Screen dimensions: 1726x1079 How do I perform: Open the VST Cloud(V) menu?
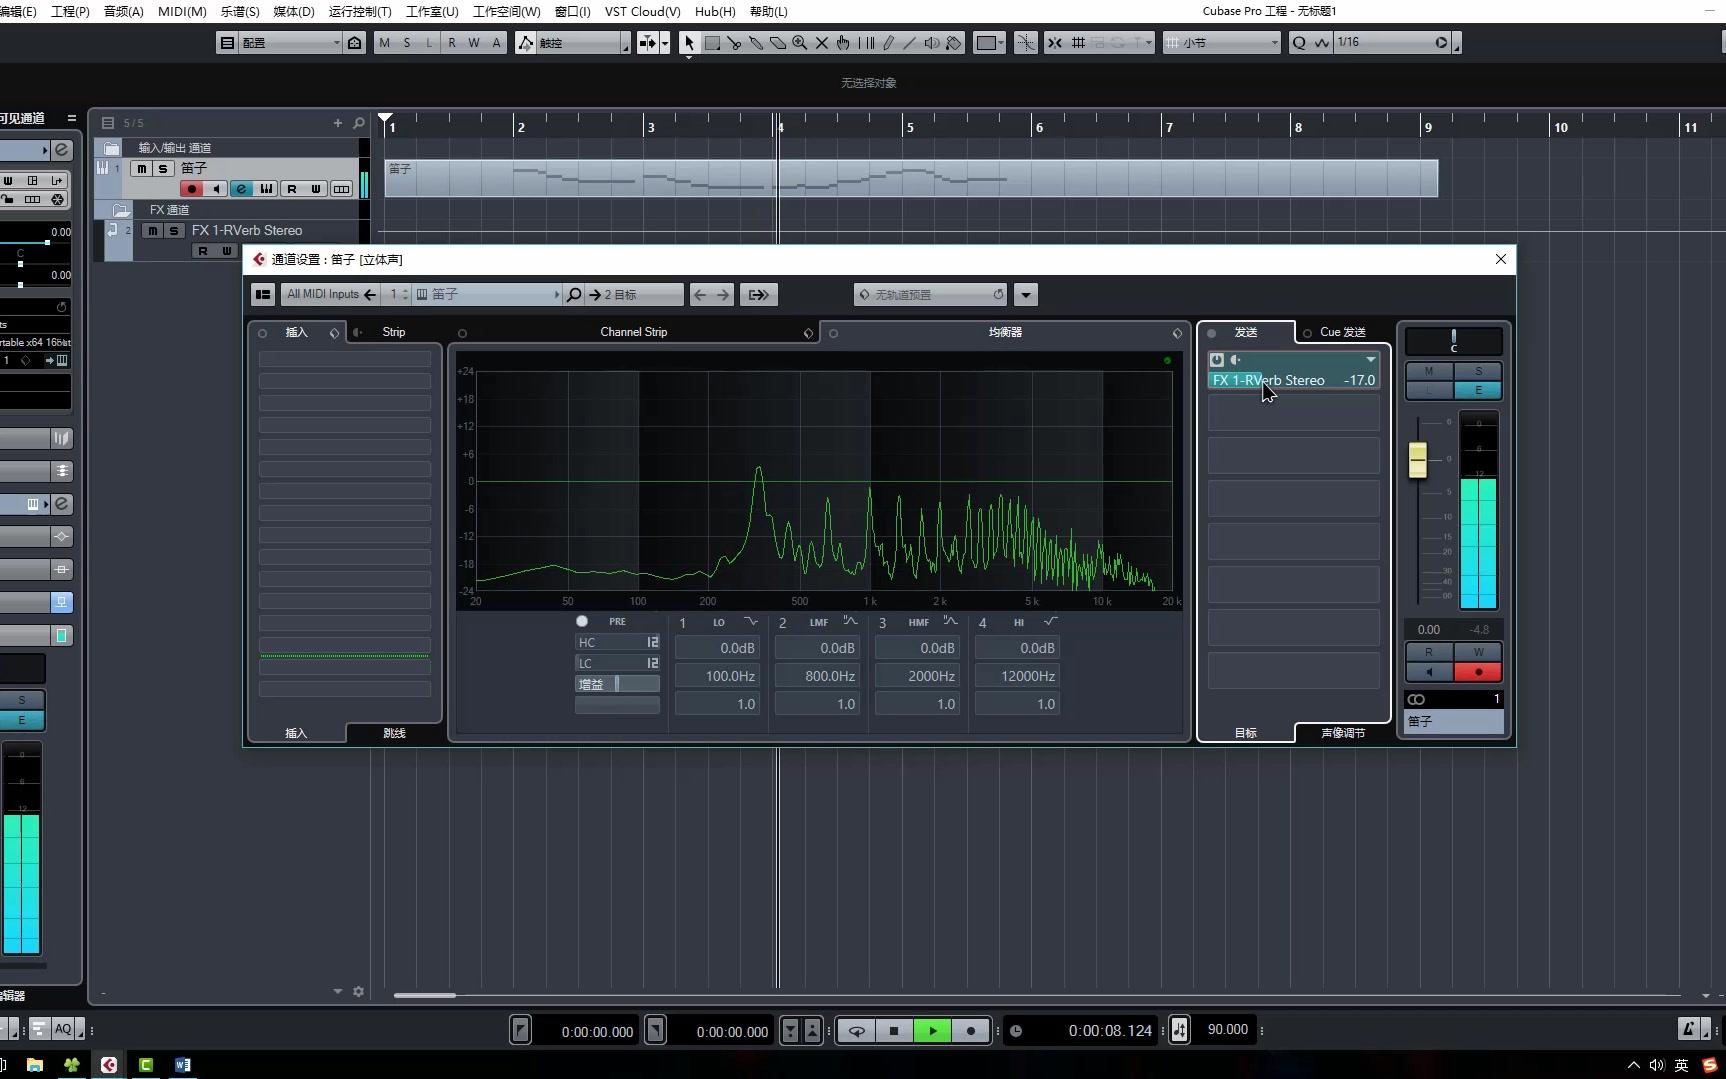click(642, 11)
